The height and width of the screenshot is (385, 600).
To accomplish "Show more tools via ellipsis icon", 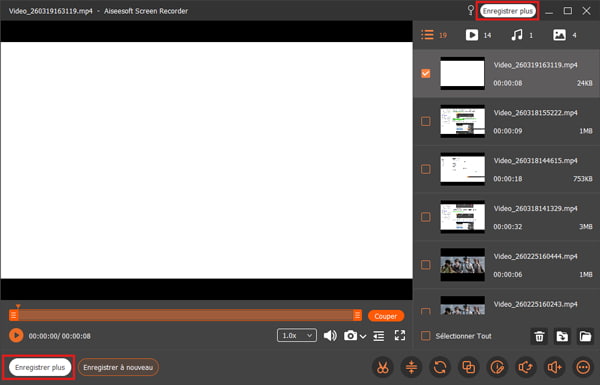I will (x=583, y=367).
